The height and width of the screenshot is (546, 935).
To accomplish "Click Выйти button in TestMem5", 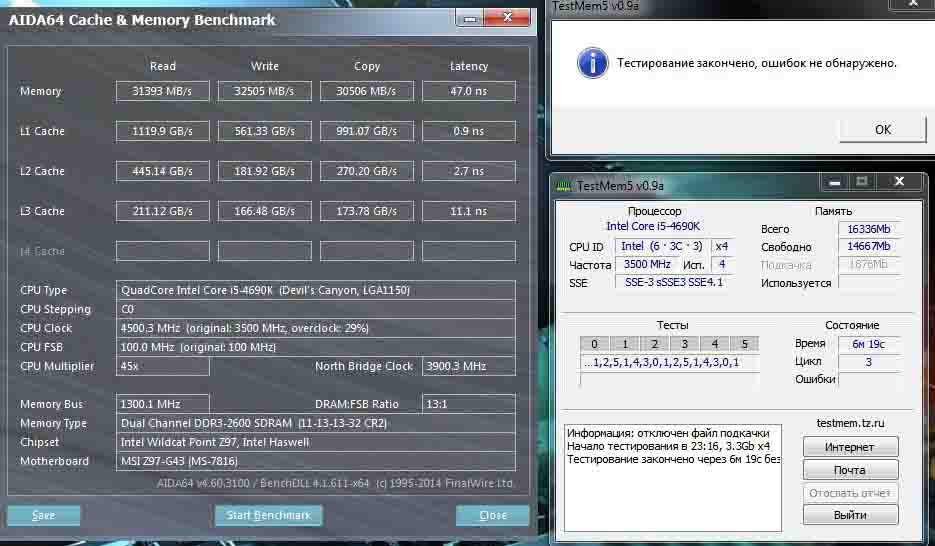I will pos(850,515).
